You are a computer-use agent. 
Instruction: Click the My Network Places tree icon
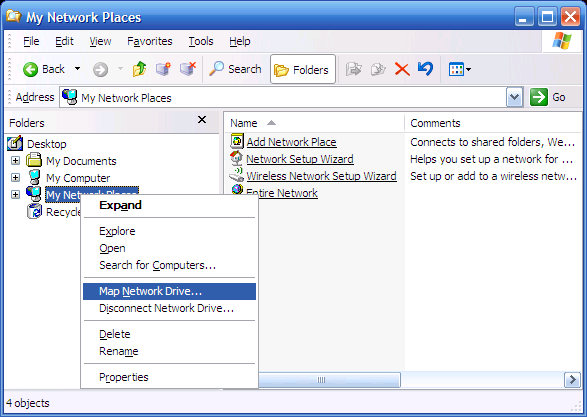click(x=34, y=194)
